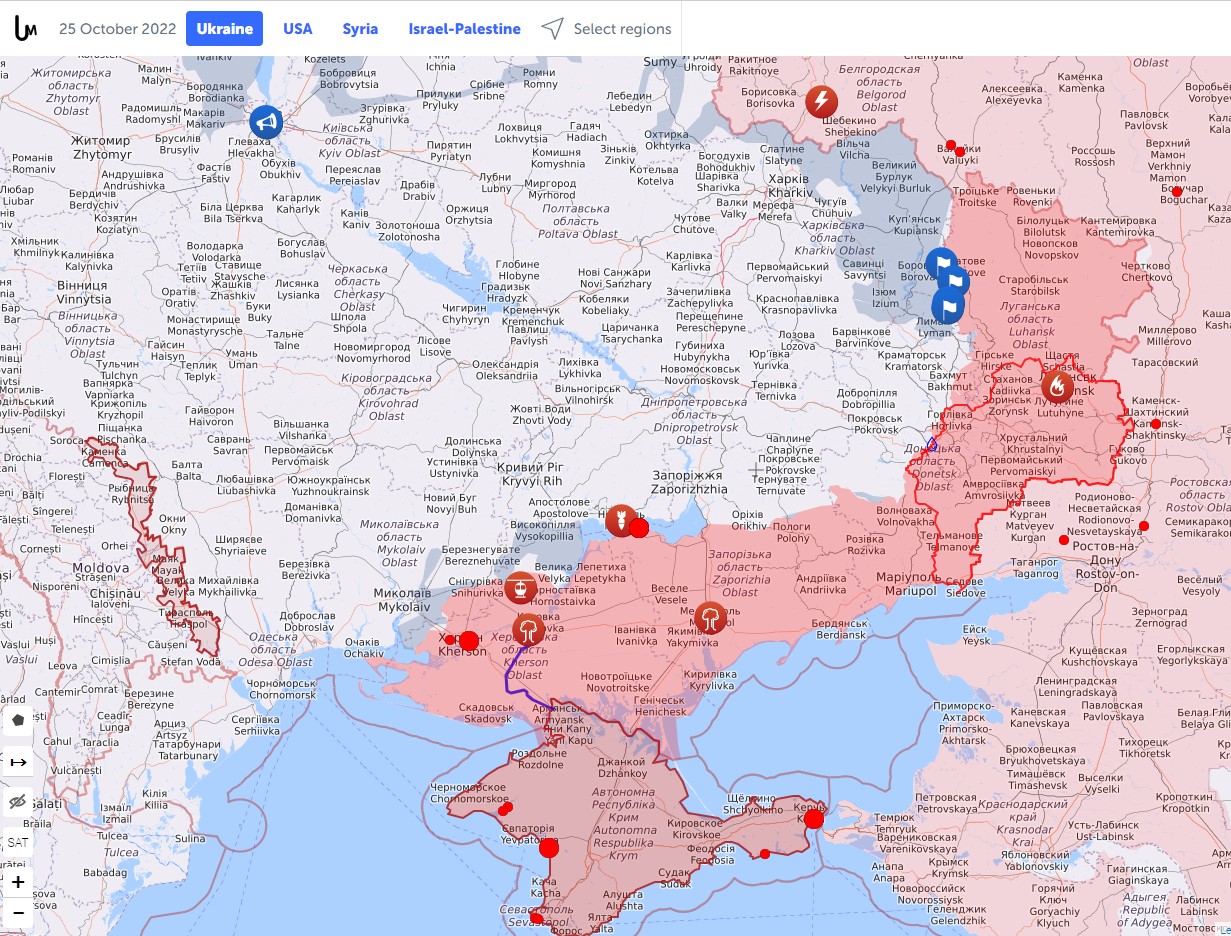Switch to the Syria region tab
The image size is (1231, 936).
(x=360, y=29)
